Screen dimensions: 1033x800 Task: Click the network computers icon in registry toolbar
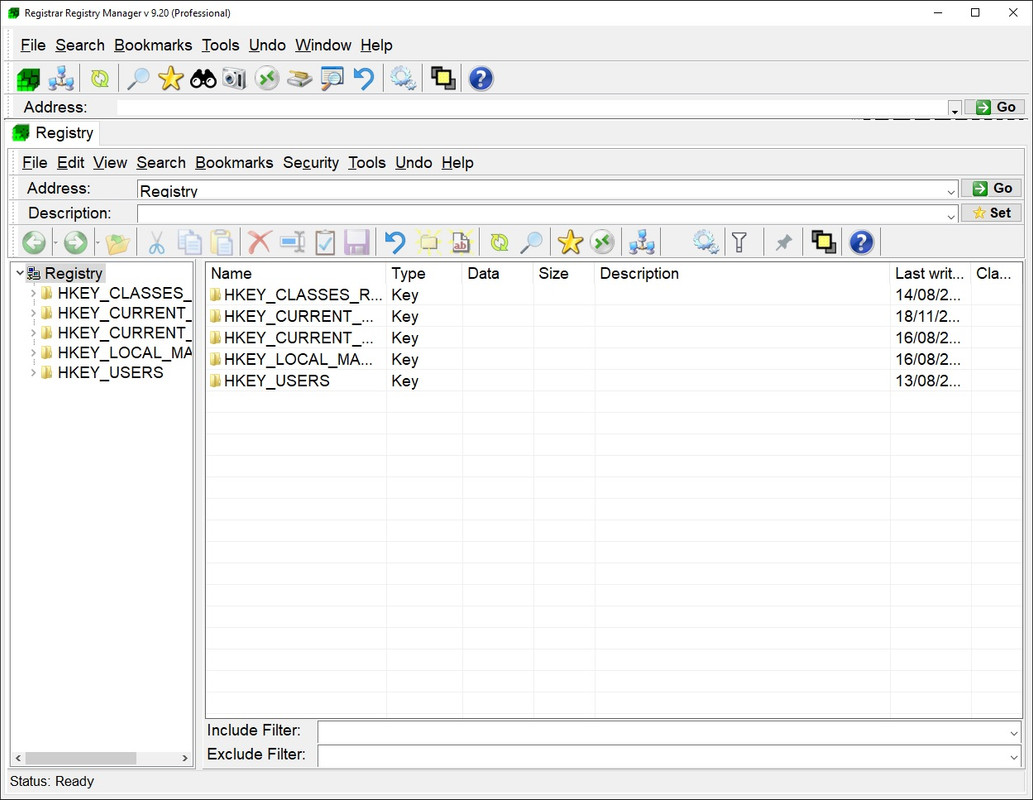point(641,243)
